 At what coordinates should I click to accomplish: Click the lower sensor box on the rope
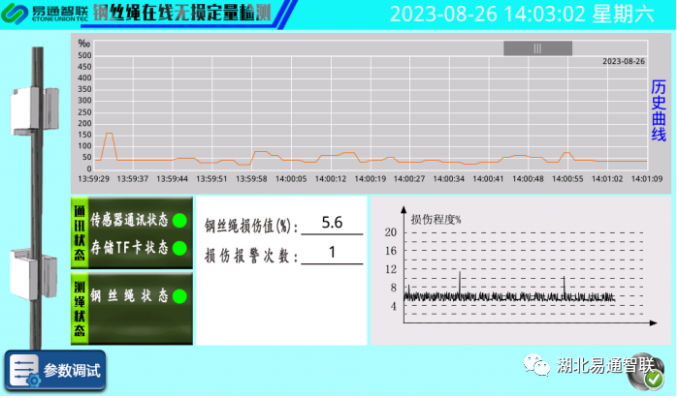click(34, 274)
